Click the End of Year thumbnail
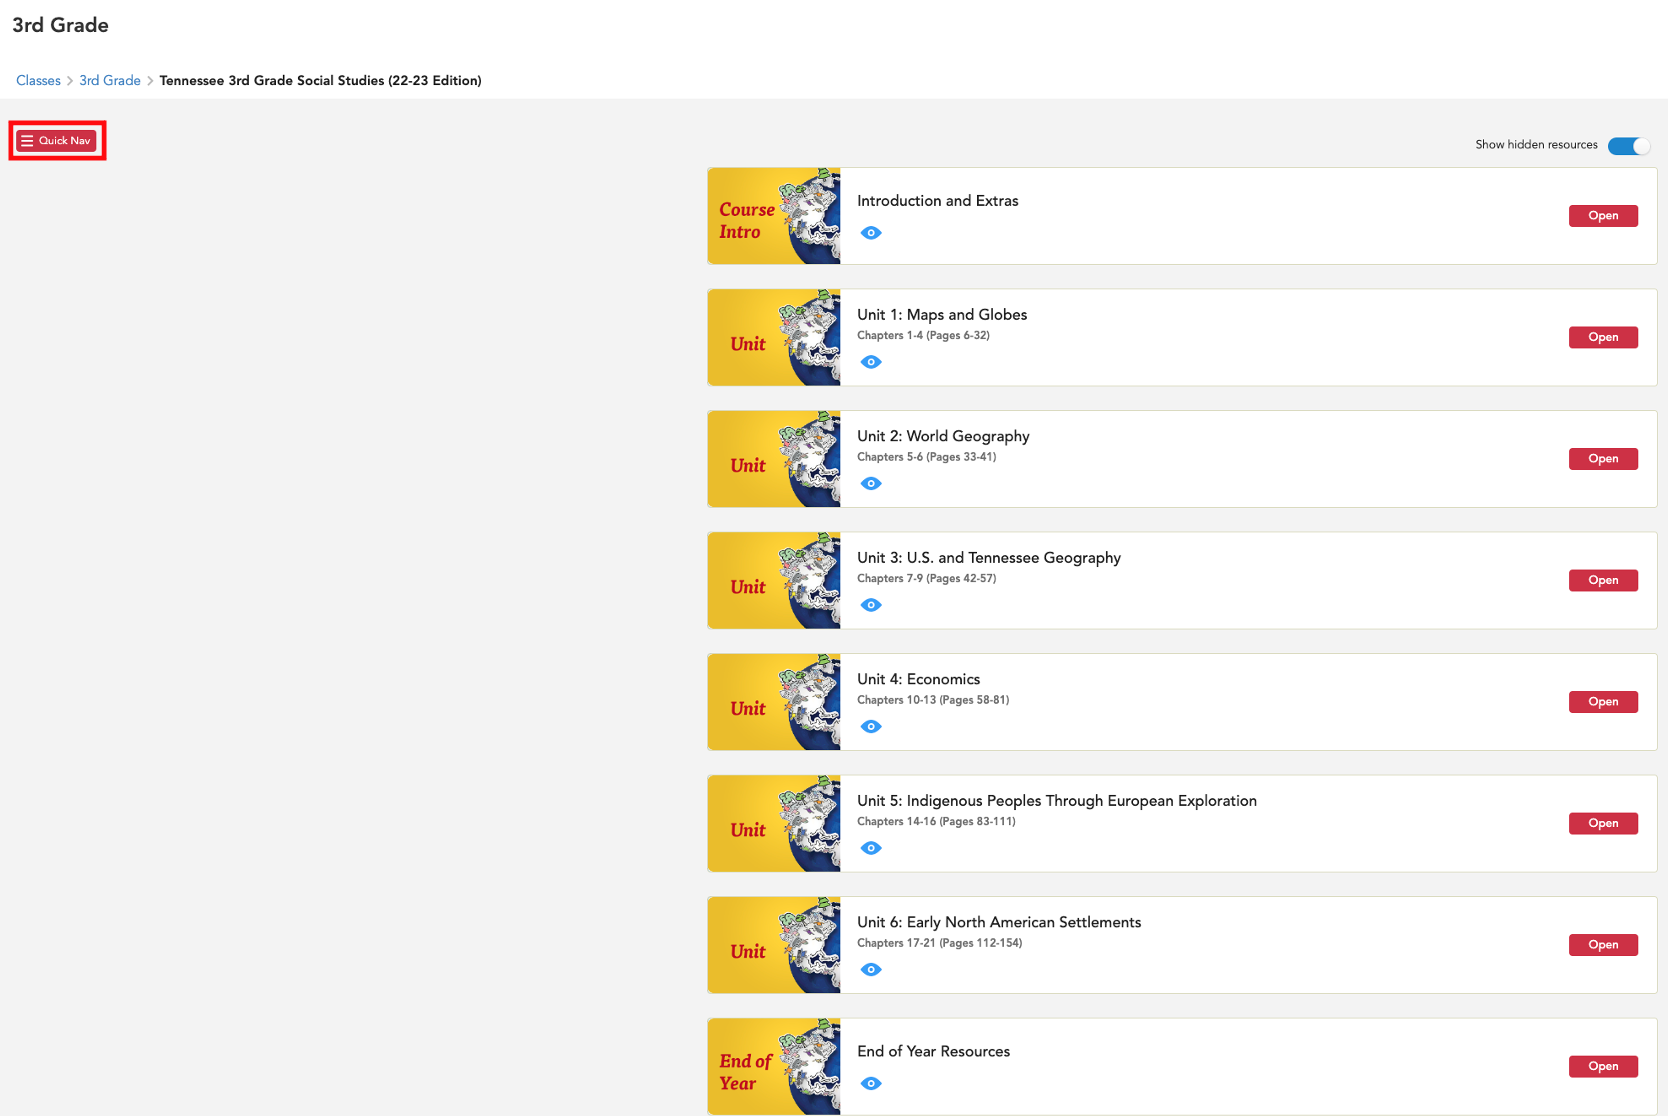Screen dimensions: 1668x1116 pos(774,1067)
